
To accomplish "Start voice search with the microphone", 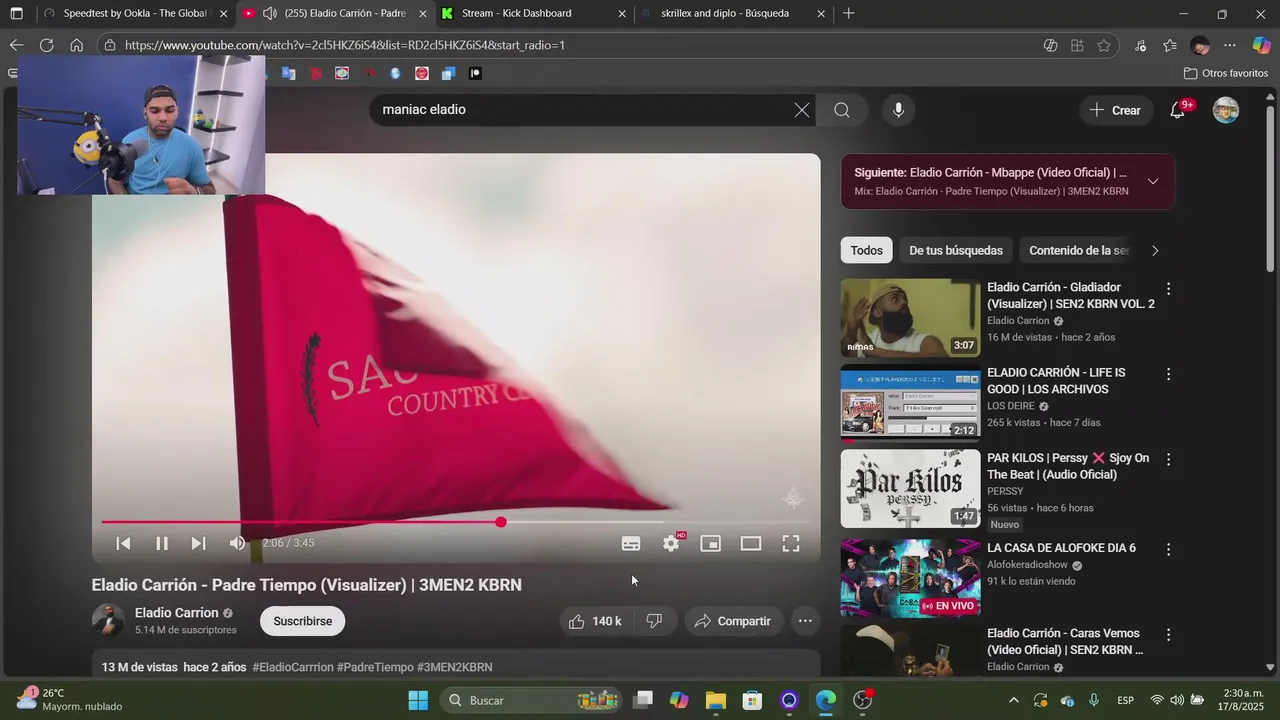I will click(898, 110).
